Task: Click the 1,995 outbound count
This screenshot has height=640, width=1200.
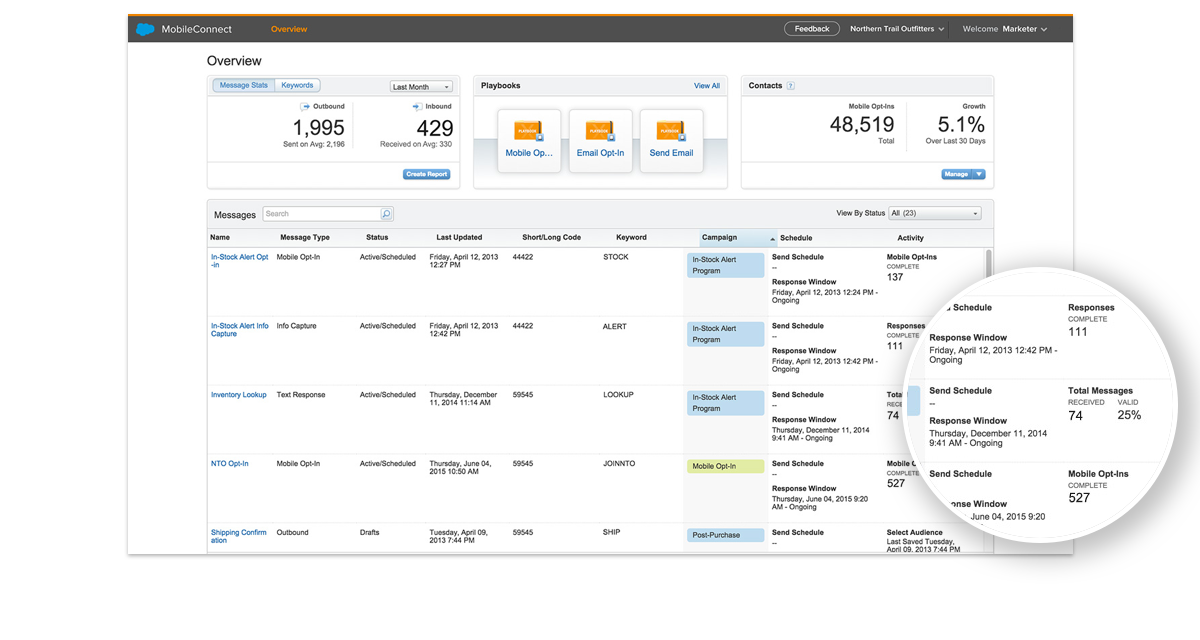Action: tap(318, 128)
